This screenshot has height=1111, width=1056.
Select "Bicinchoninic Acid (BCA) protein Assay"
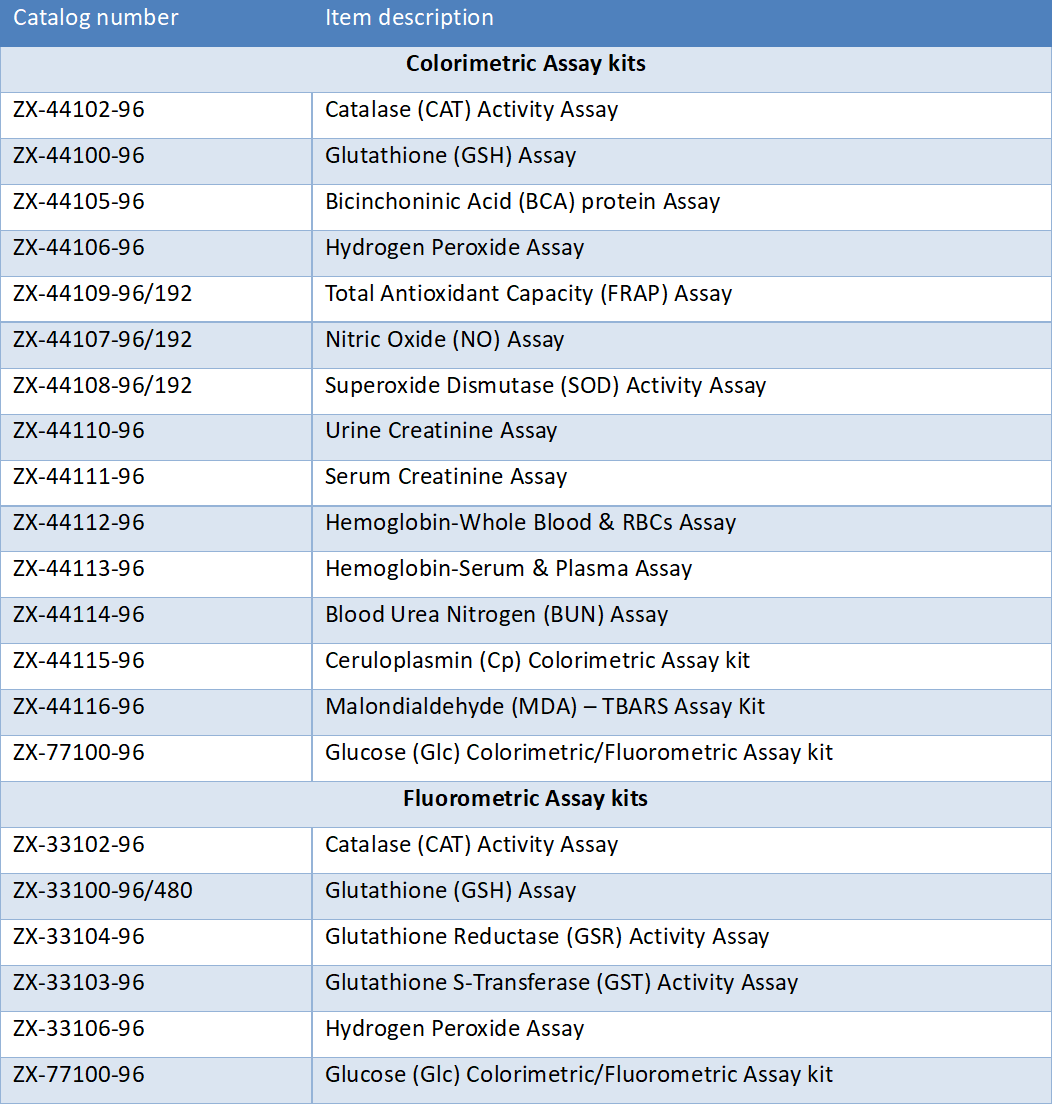(522, 202)
